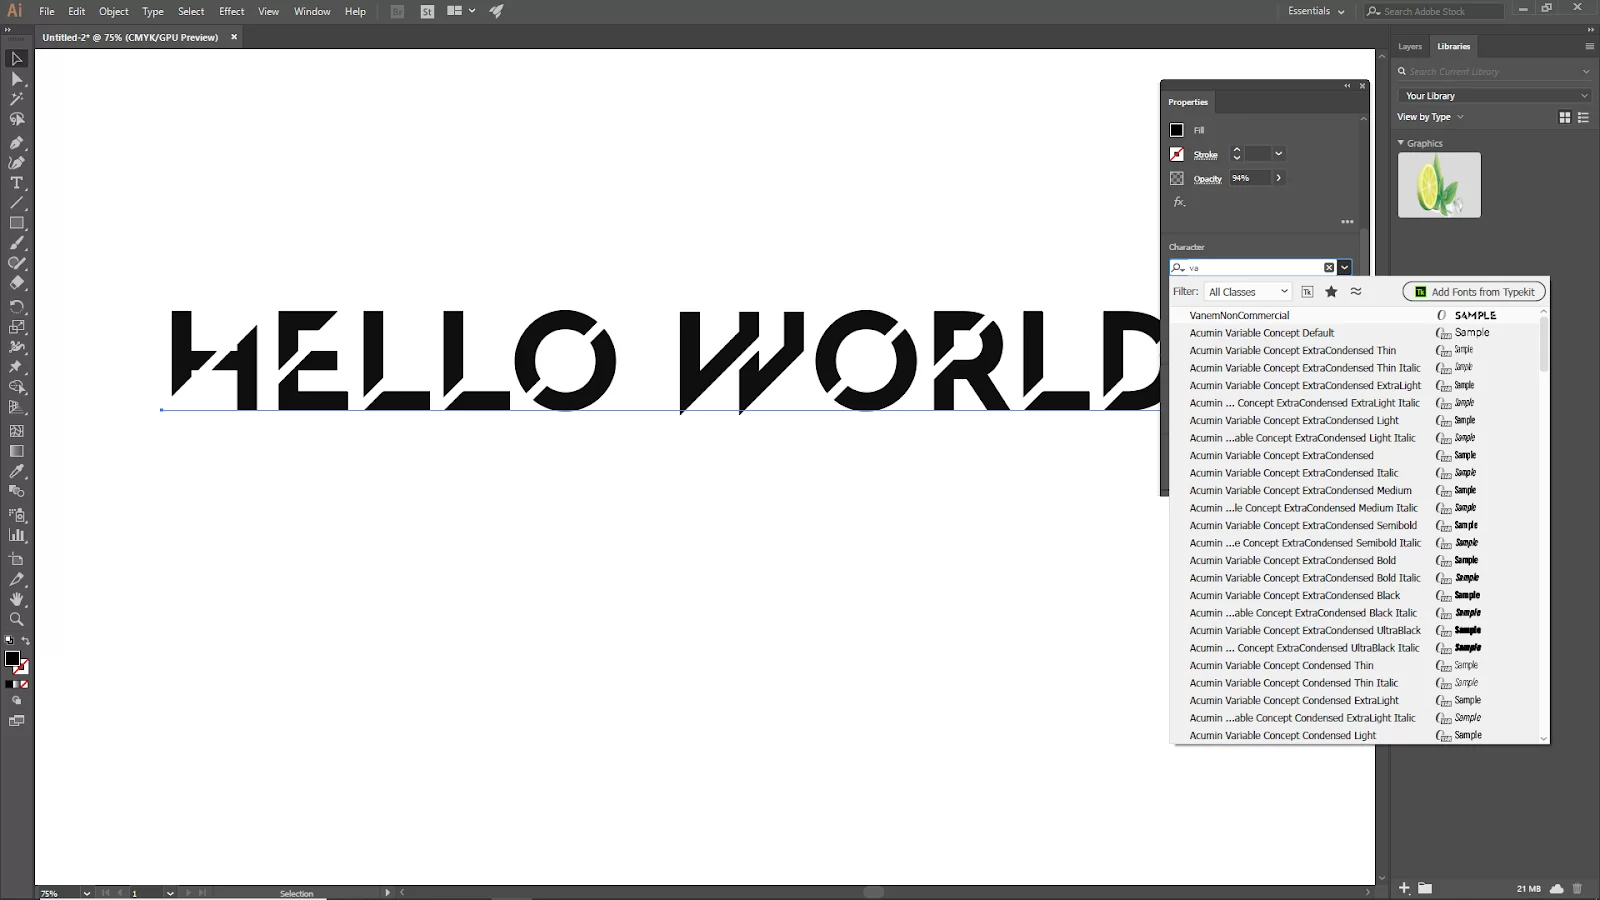Open the Your Library dropdown
Viewport: 1600px width, 900px height.
tap(1494, 96)
